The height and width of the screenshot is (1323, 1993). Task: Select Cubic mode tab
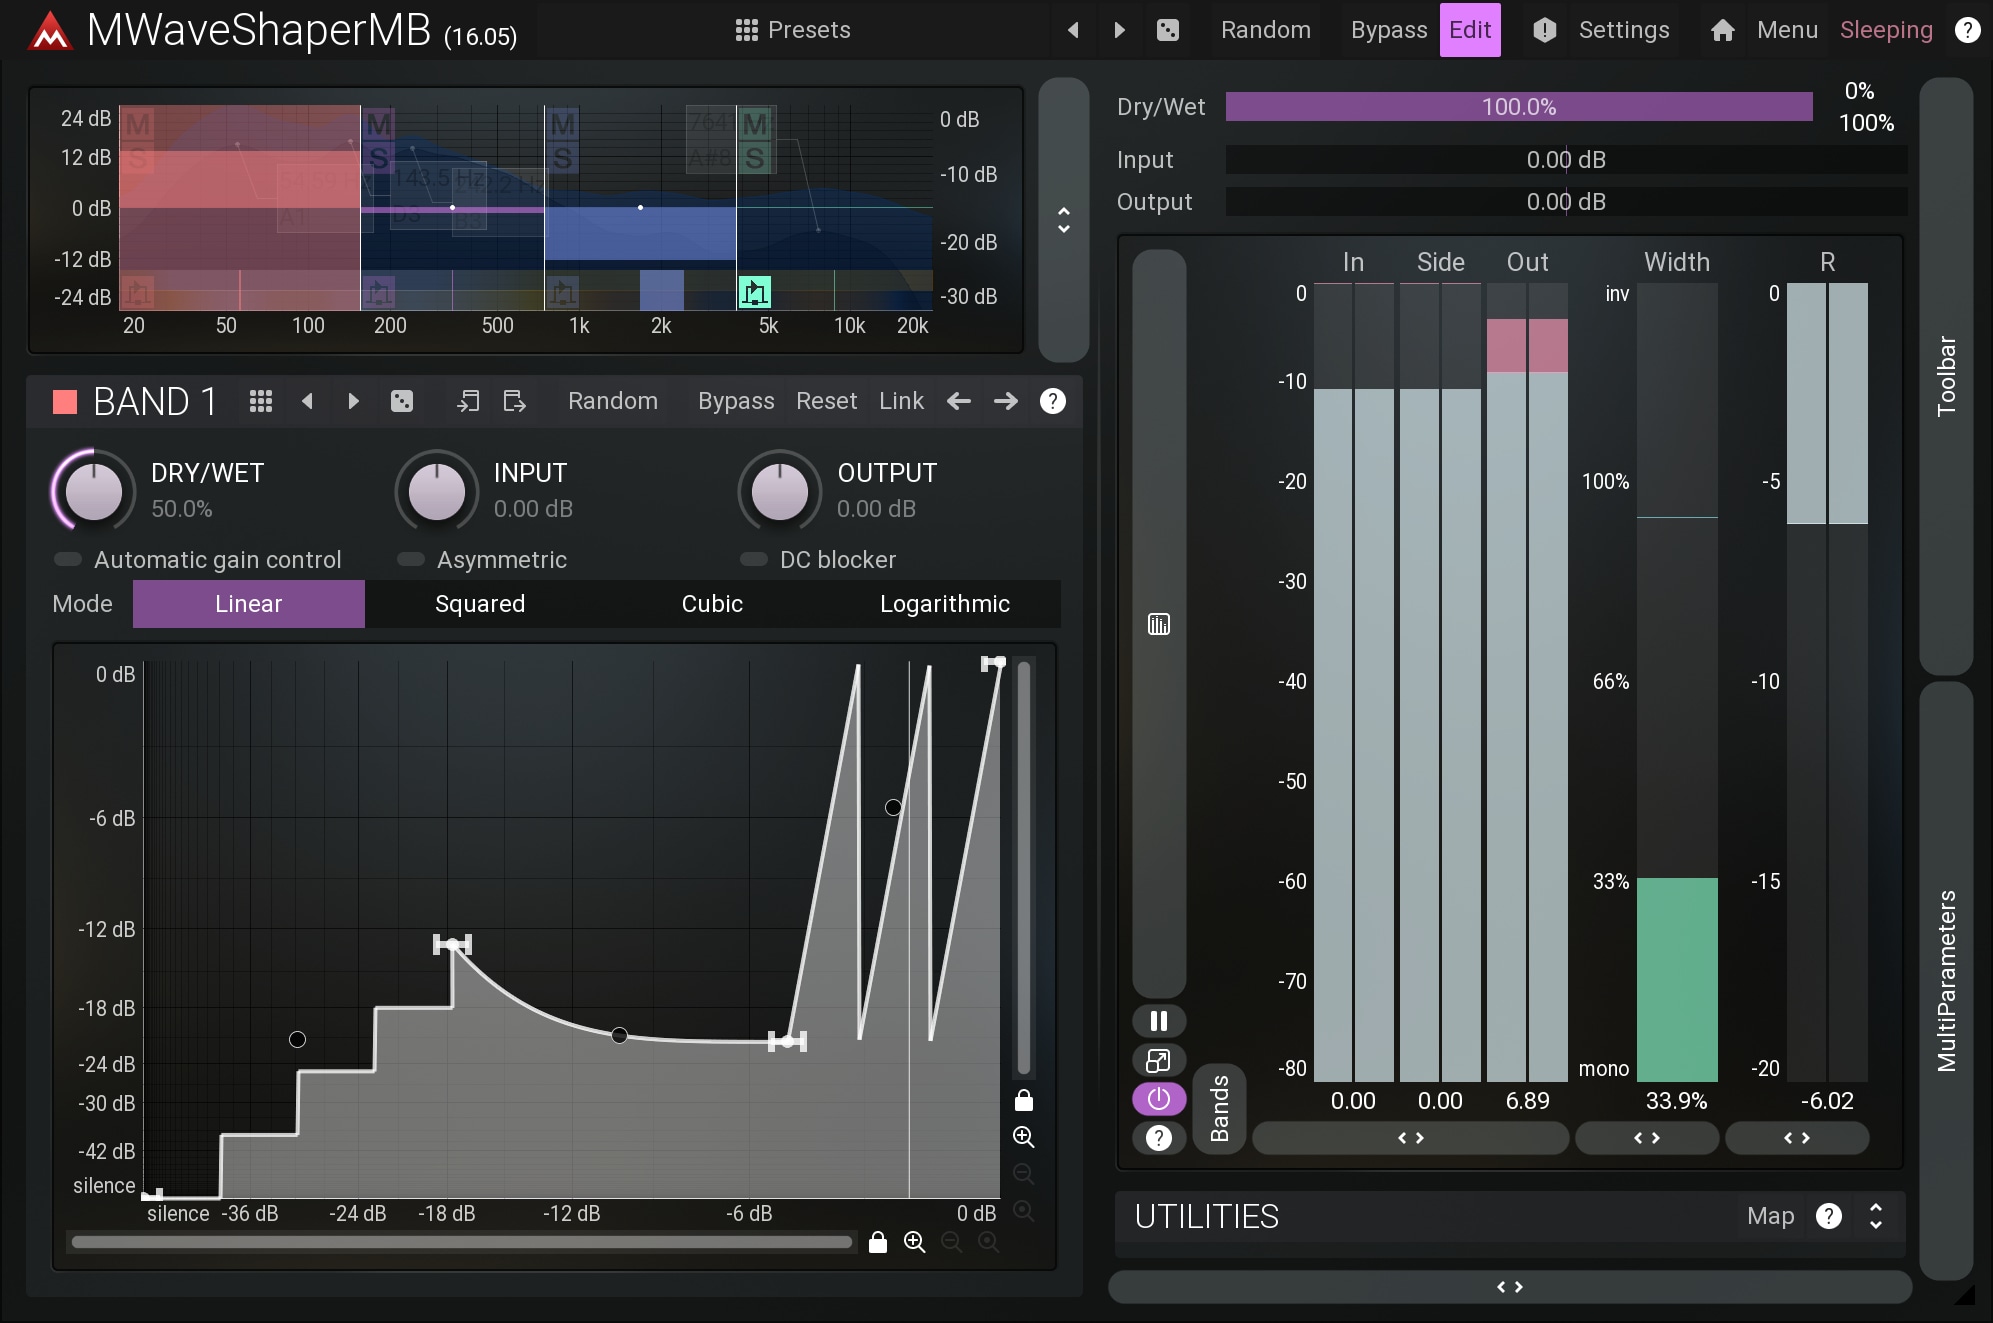tap(712, 604)
